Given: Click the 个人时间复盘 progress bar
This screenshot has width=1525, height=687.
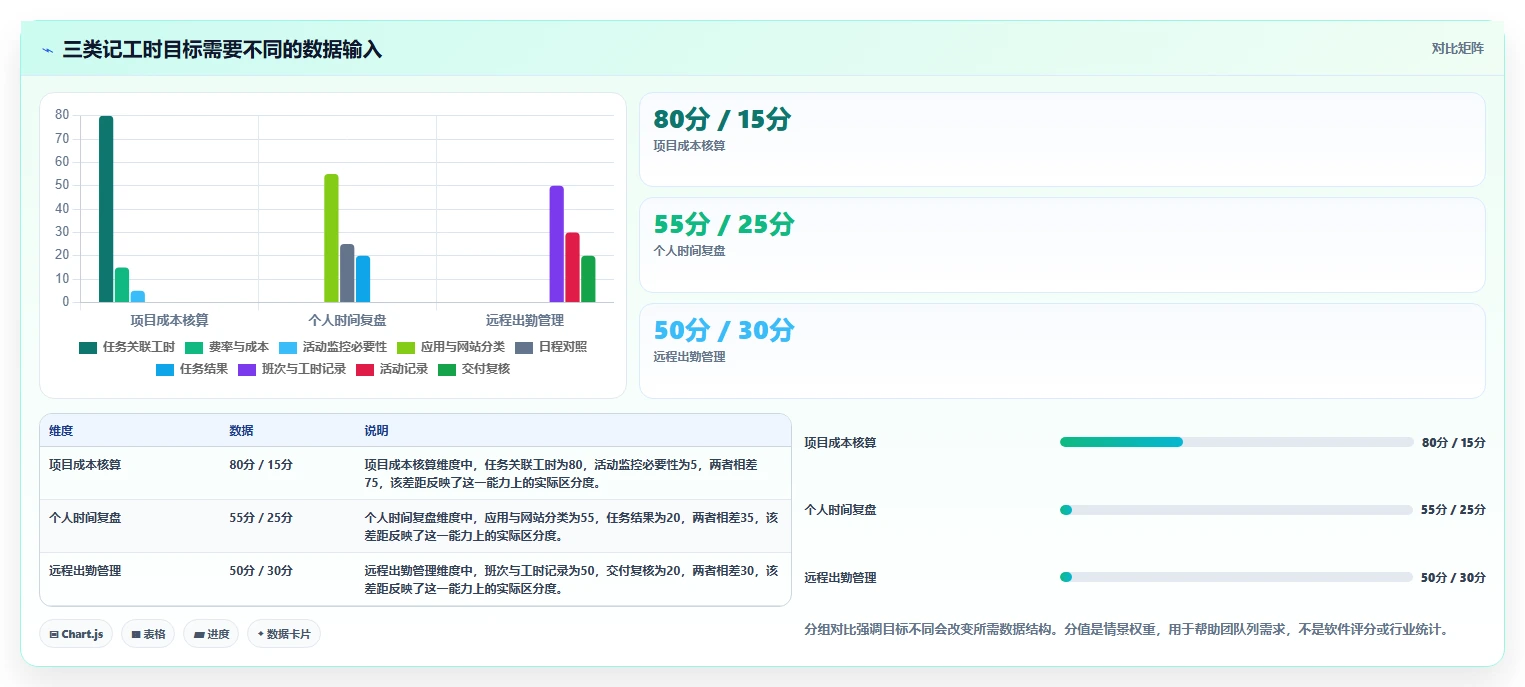Looking at the screenshot, I should tap(1236, 510).
